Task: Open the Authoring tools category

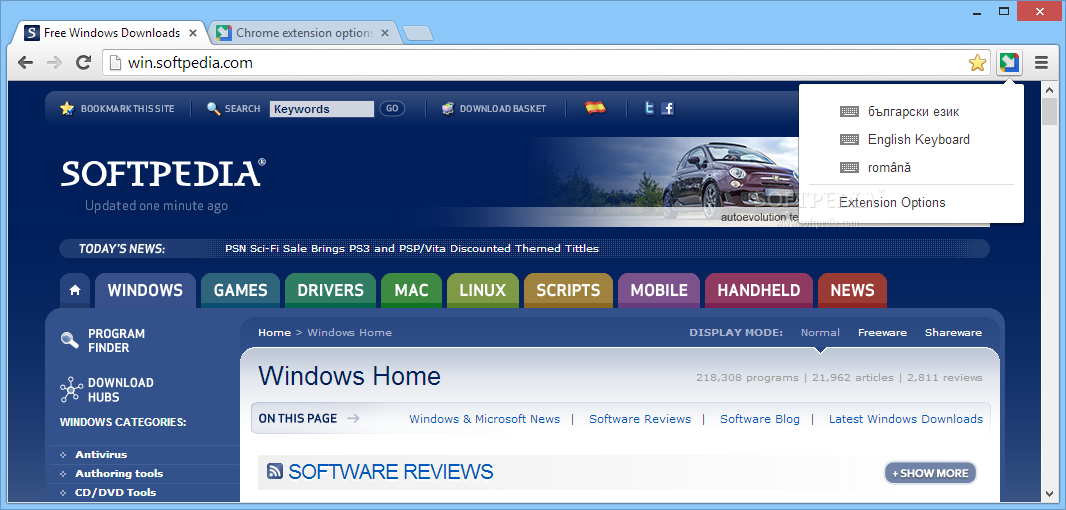Action: click(119, 473)
